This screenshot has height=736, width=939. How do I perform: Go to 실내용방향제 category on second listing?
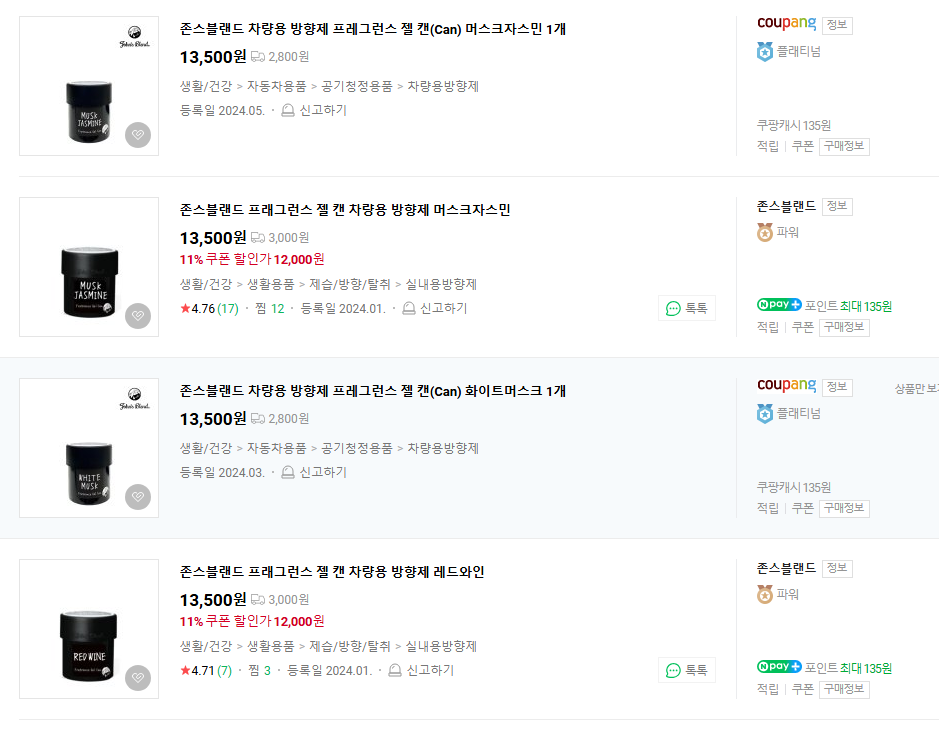pyautogui.click(x=443, y=284)
